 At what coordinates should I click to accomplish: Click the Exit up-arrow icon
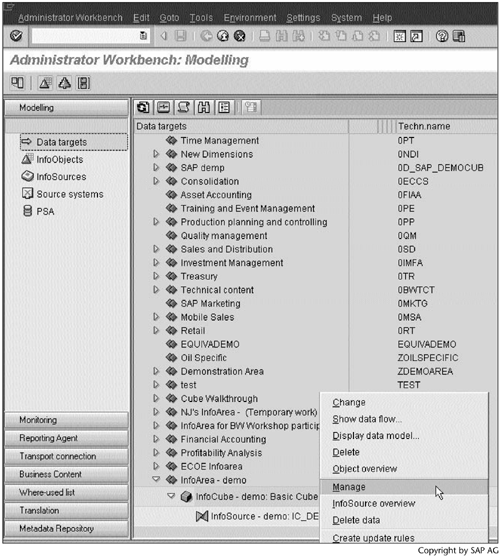pyautogui.click(x=223, y=36)
